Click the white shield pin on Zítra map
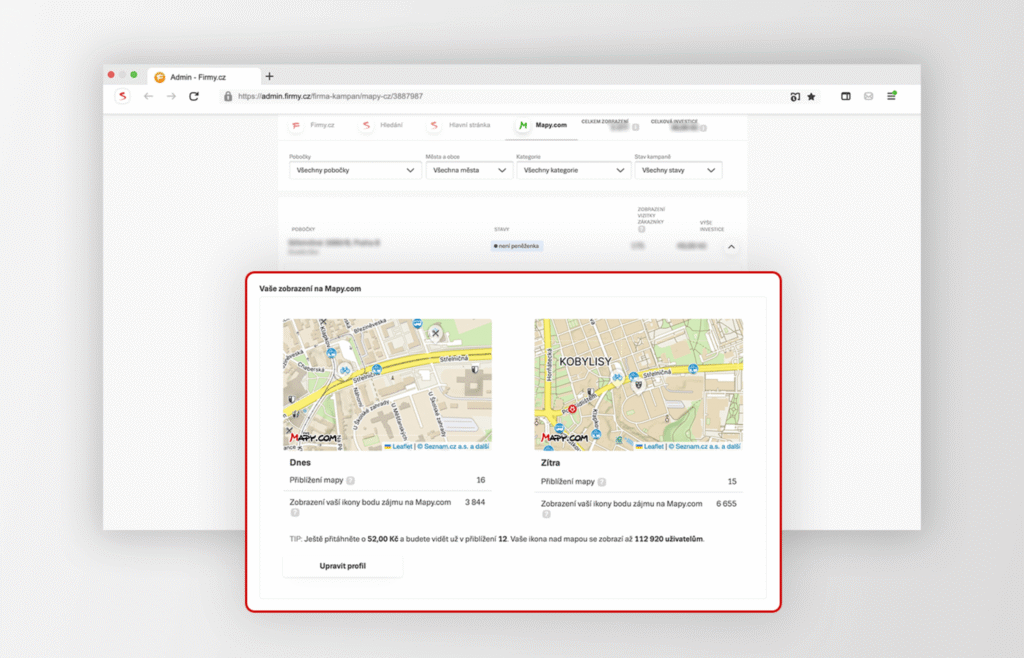The width and height of the screenshot is (1024, 658). (639, 386)
